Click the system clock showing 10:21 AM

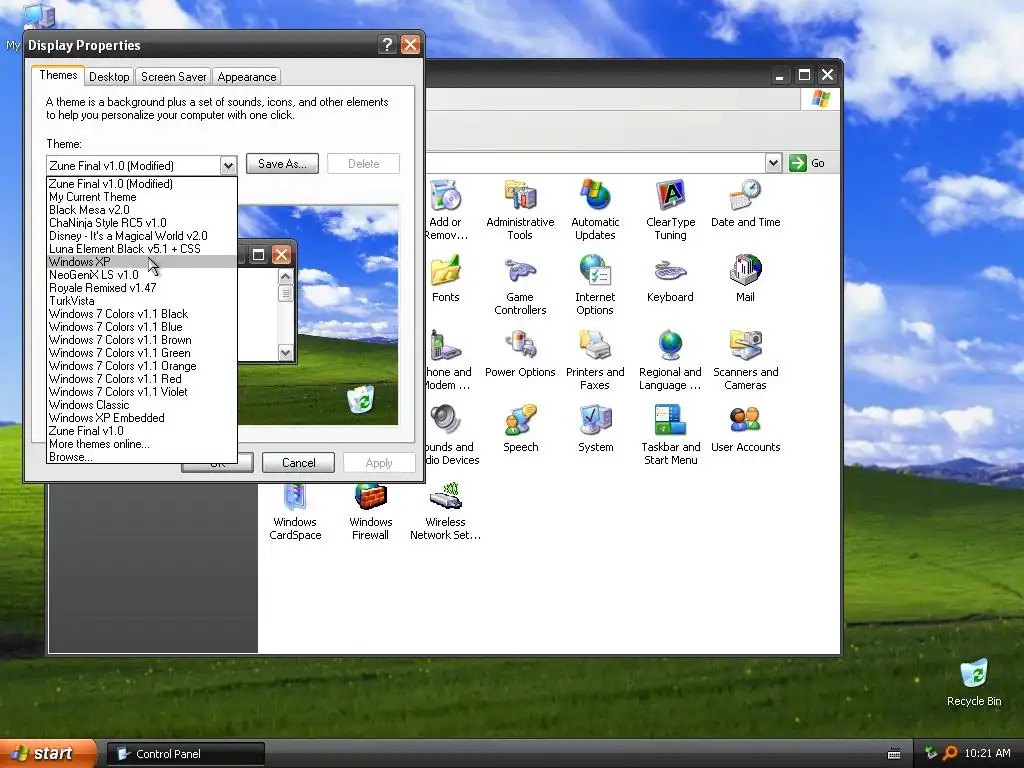[987, 753]
